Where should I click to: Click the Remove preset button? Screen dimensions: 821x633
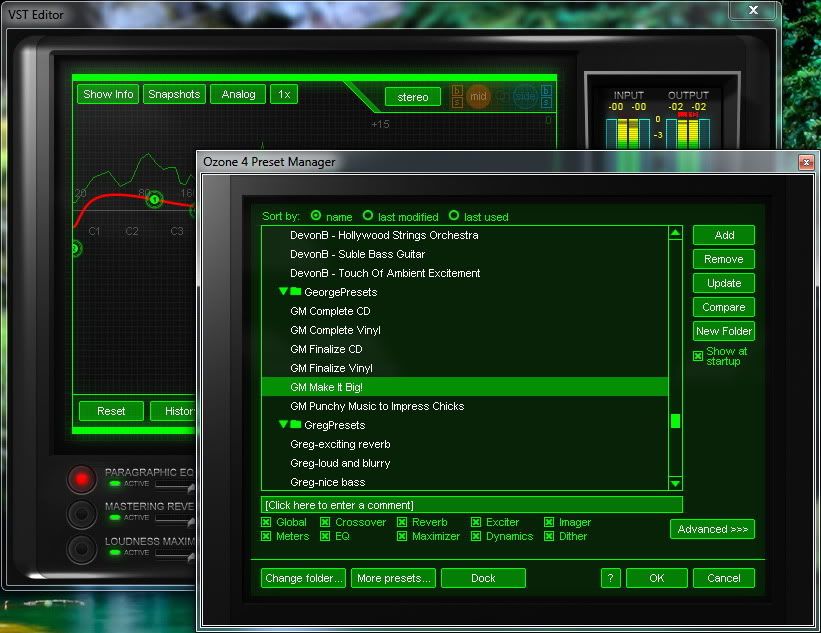point(724,259)
